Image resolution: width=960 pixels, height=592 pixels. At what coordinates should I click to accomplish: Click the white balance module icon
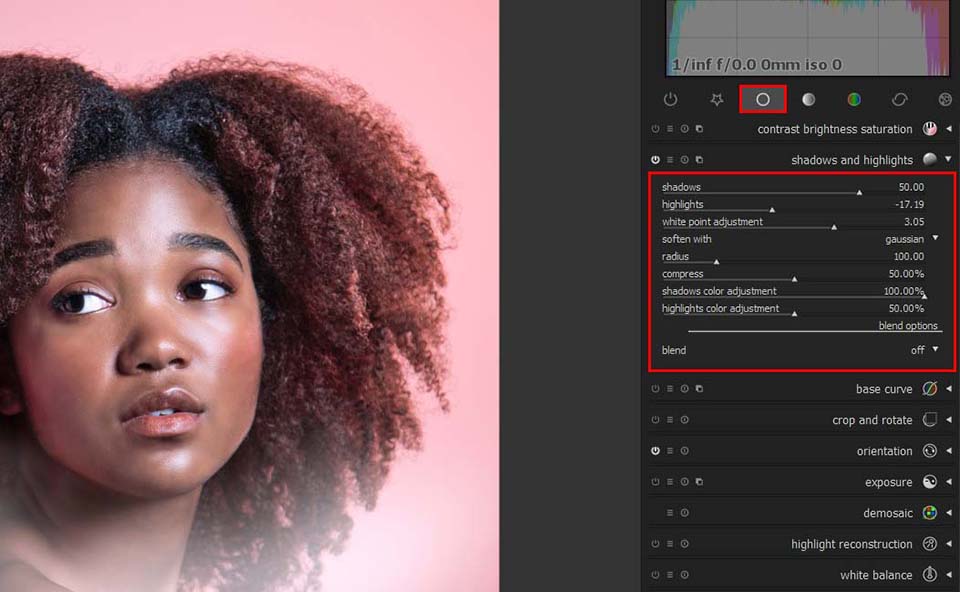click(929, 575)
